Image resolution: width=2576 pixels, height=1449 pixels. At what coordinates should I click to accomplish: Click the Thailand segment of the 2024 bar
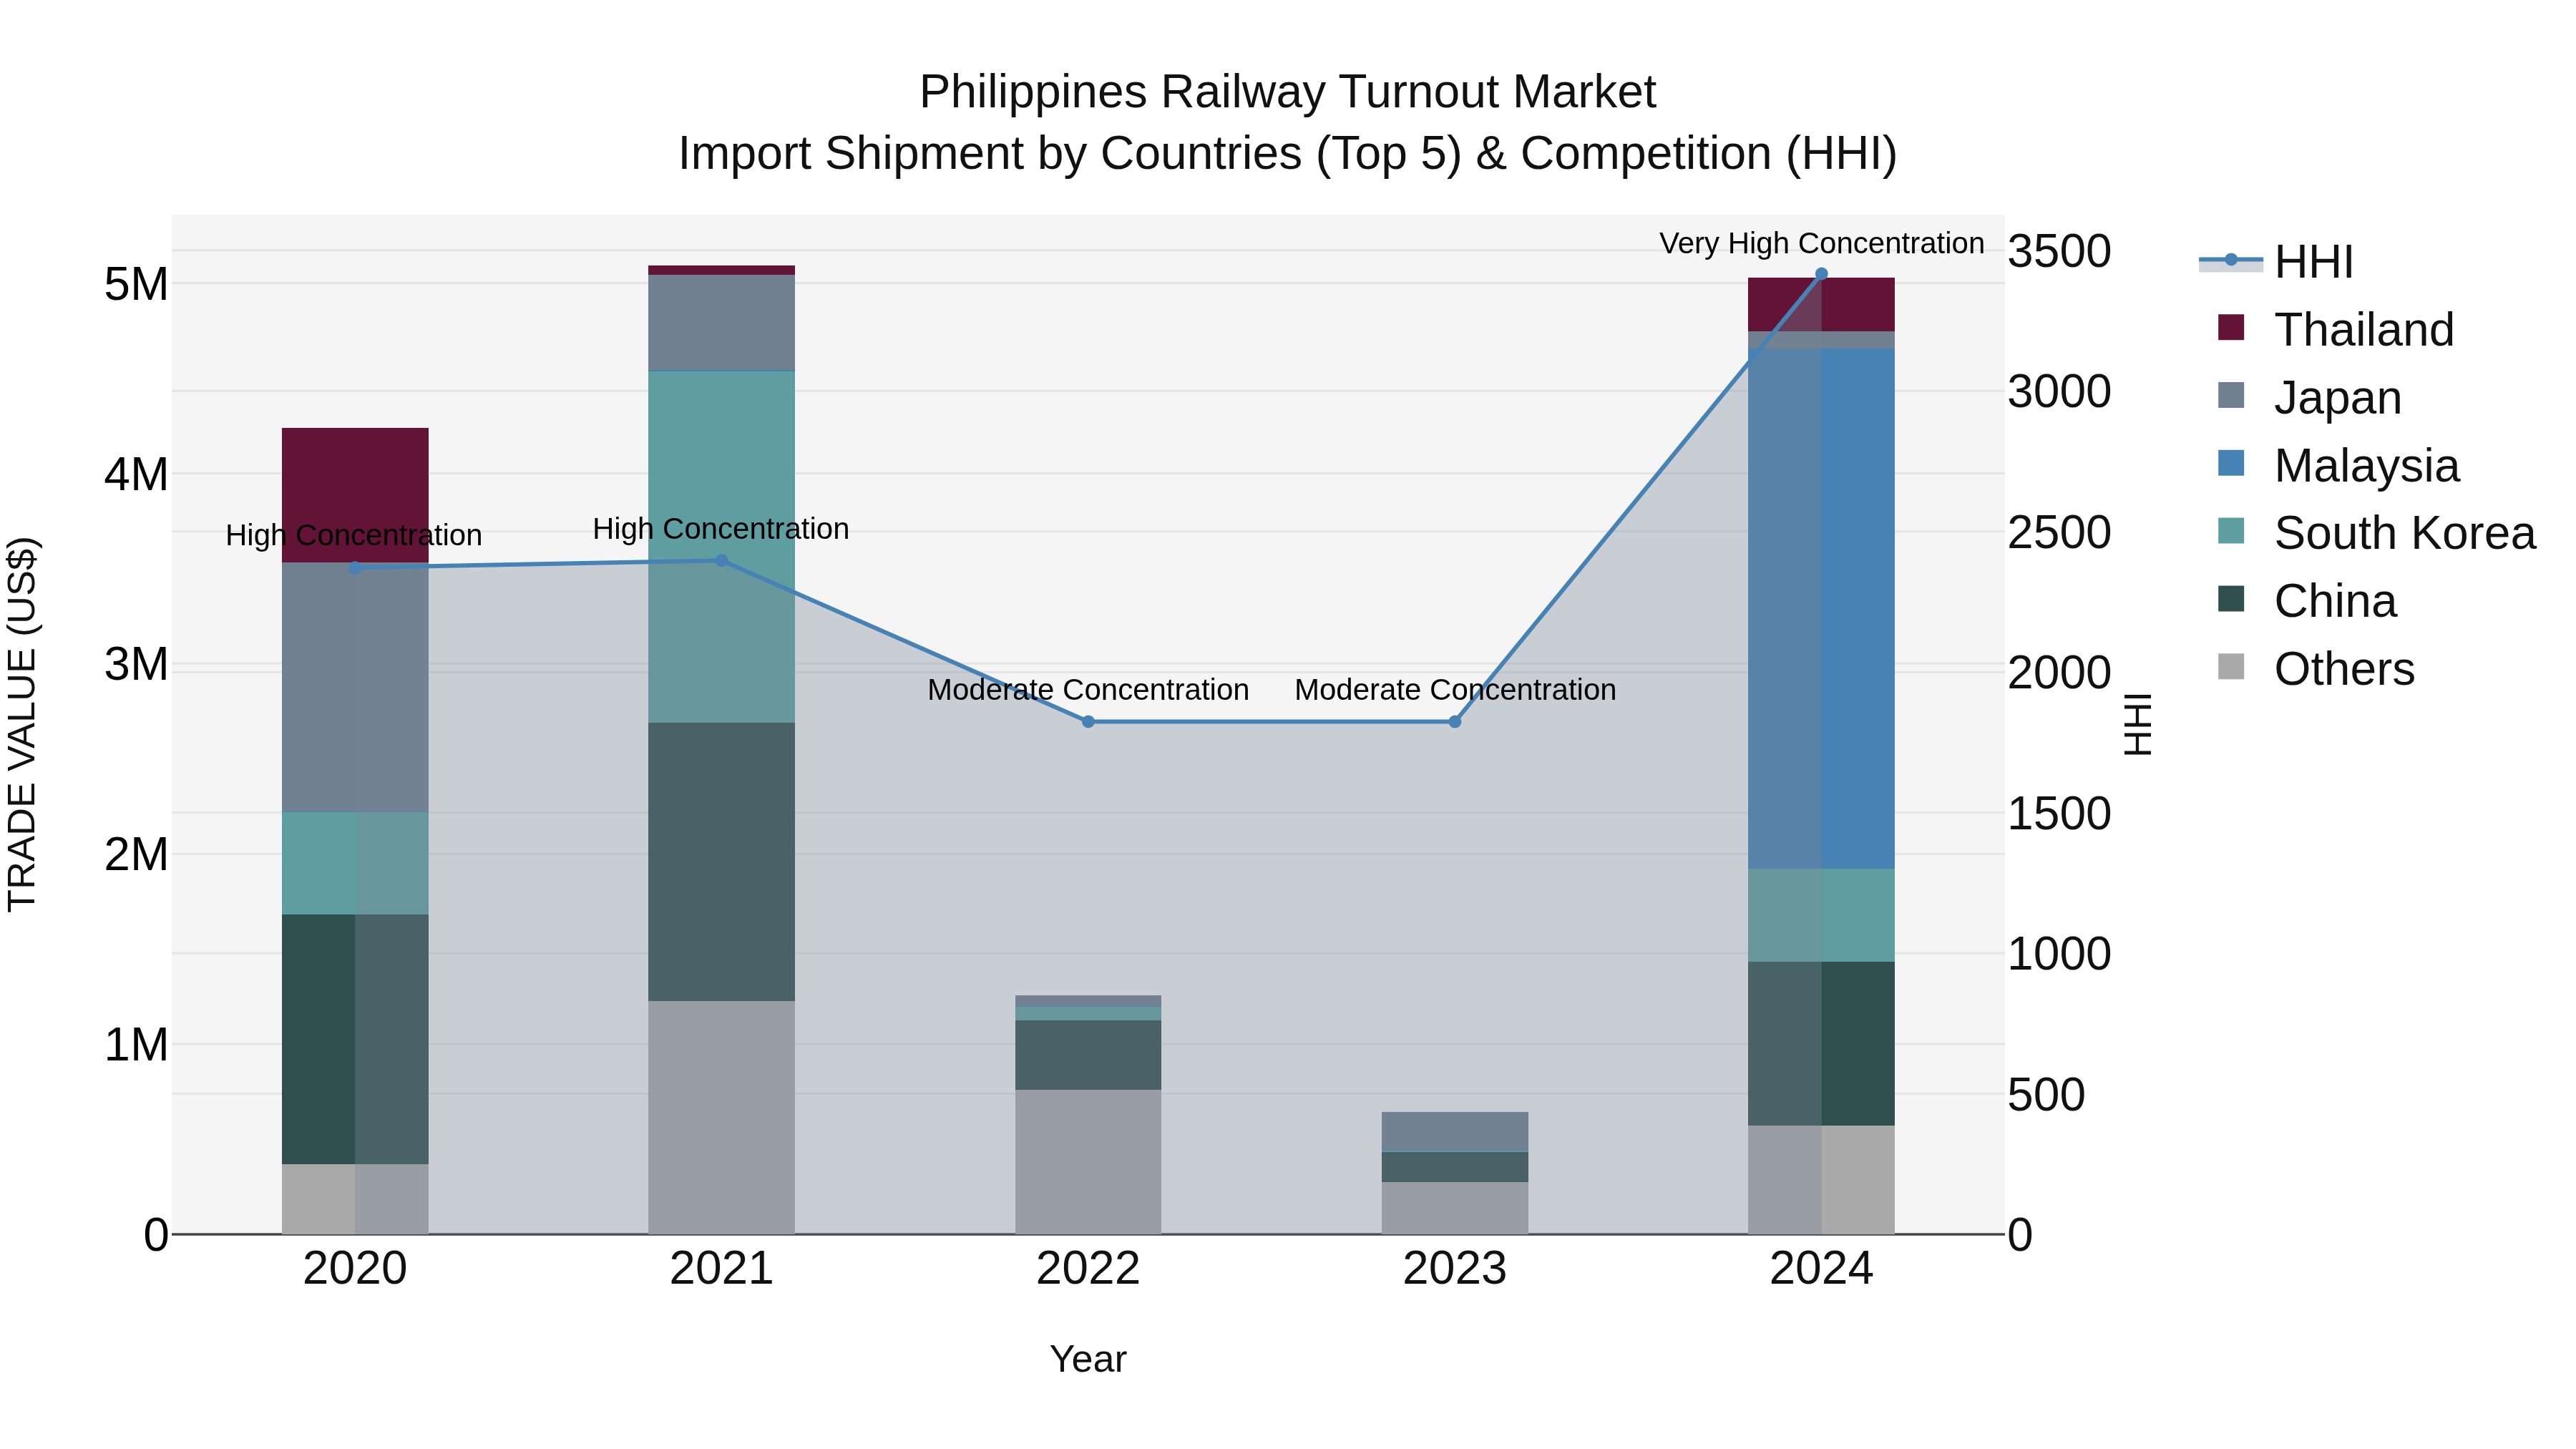tap(1821, 305)
